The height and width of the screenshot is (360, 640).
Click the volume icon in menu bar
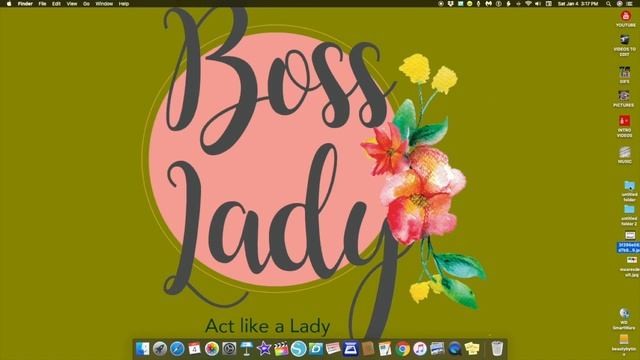coord(538,4)
